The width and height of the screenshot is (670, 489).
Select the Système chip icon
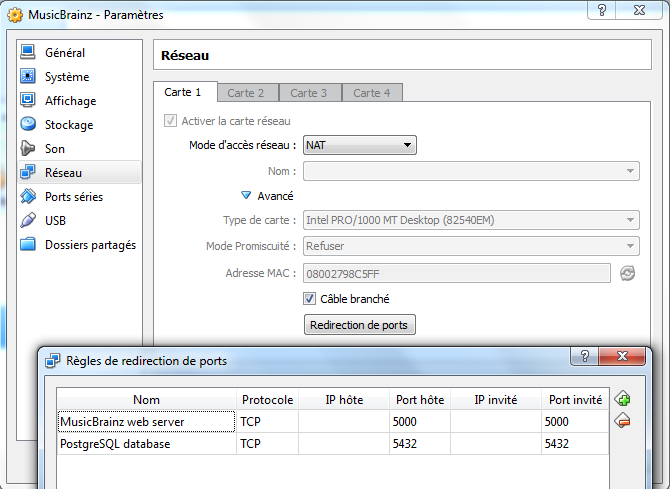coord(28,77)
